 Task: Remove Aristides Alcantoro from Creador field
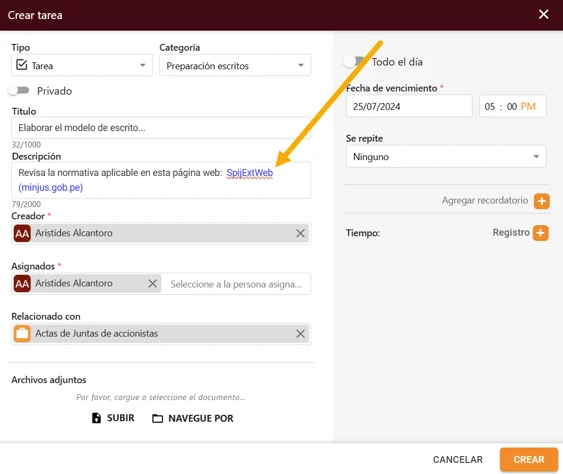pyautogui.click(x=301, y=233)
